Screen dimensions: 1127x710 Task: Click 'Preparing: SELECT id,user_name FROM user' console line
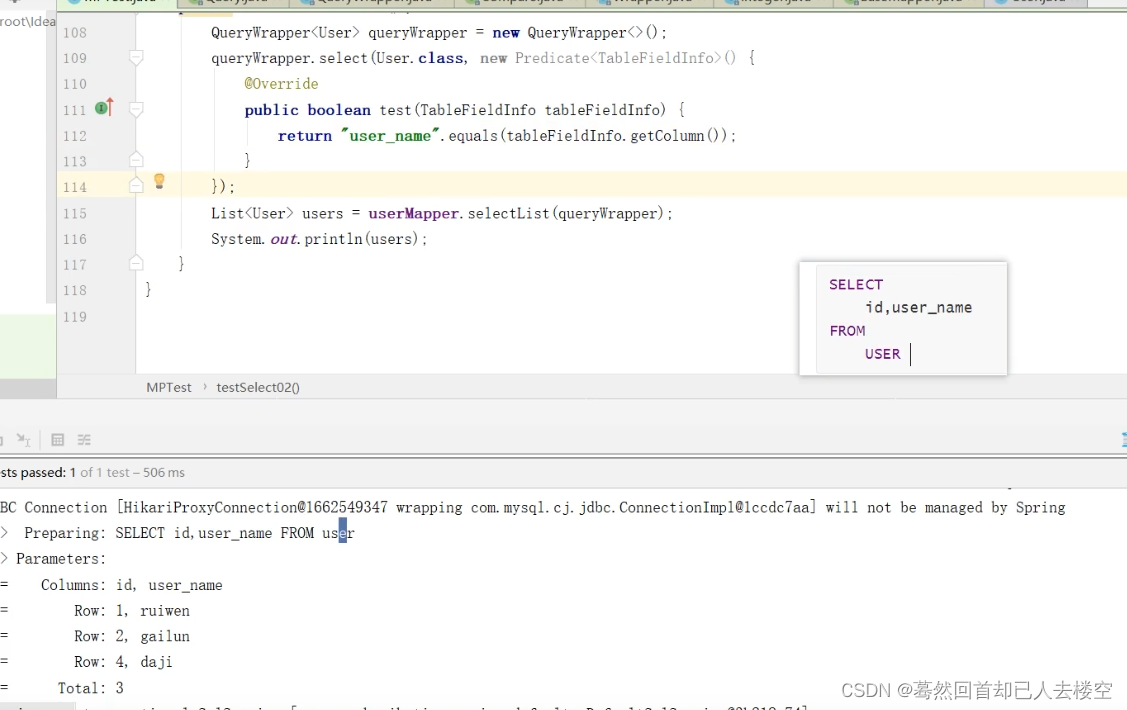(x=189, y=533)
